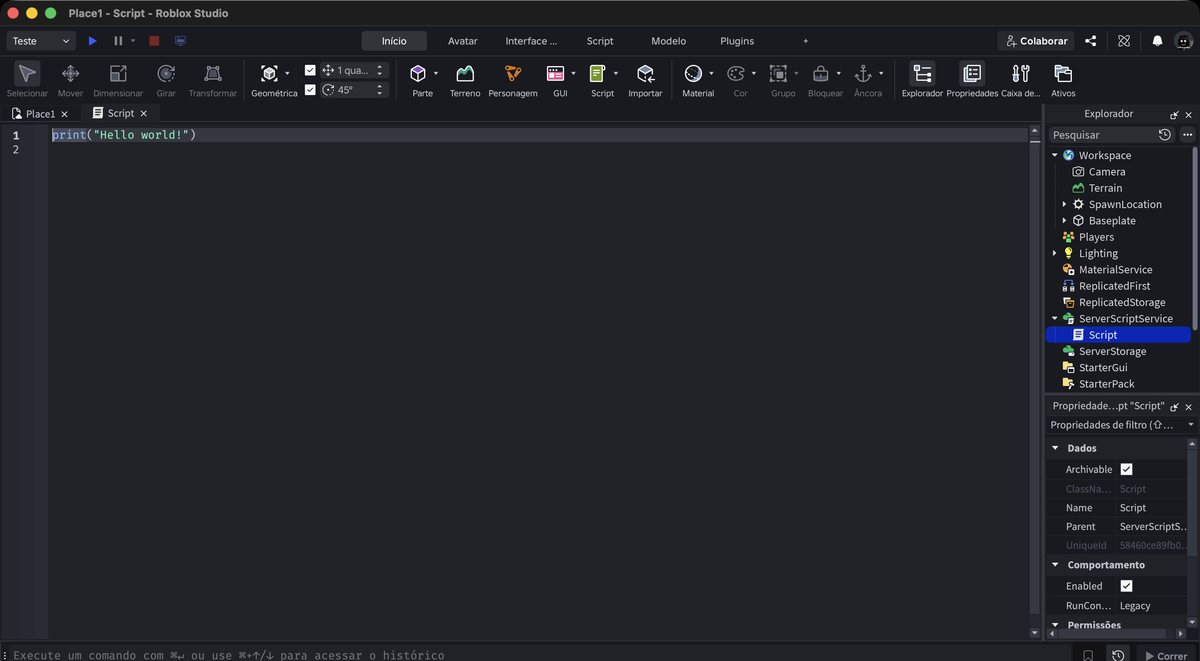1200x661 pixels.
Task: Expand the Baseplate node
Action: tap(1064, 220)
